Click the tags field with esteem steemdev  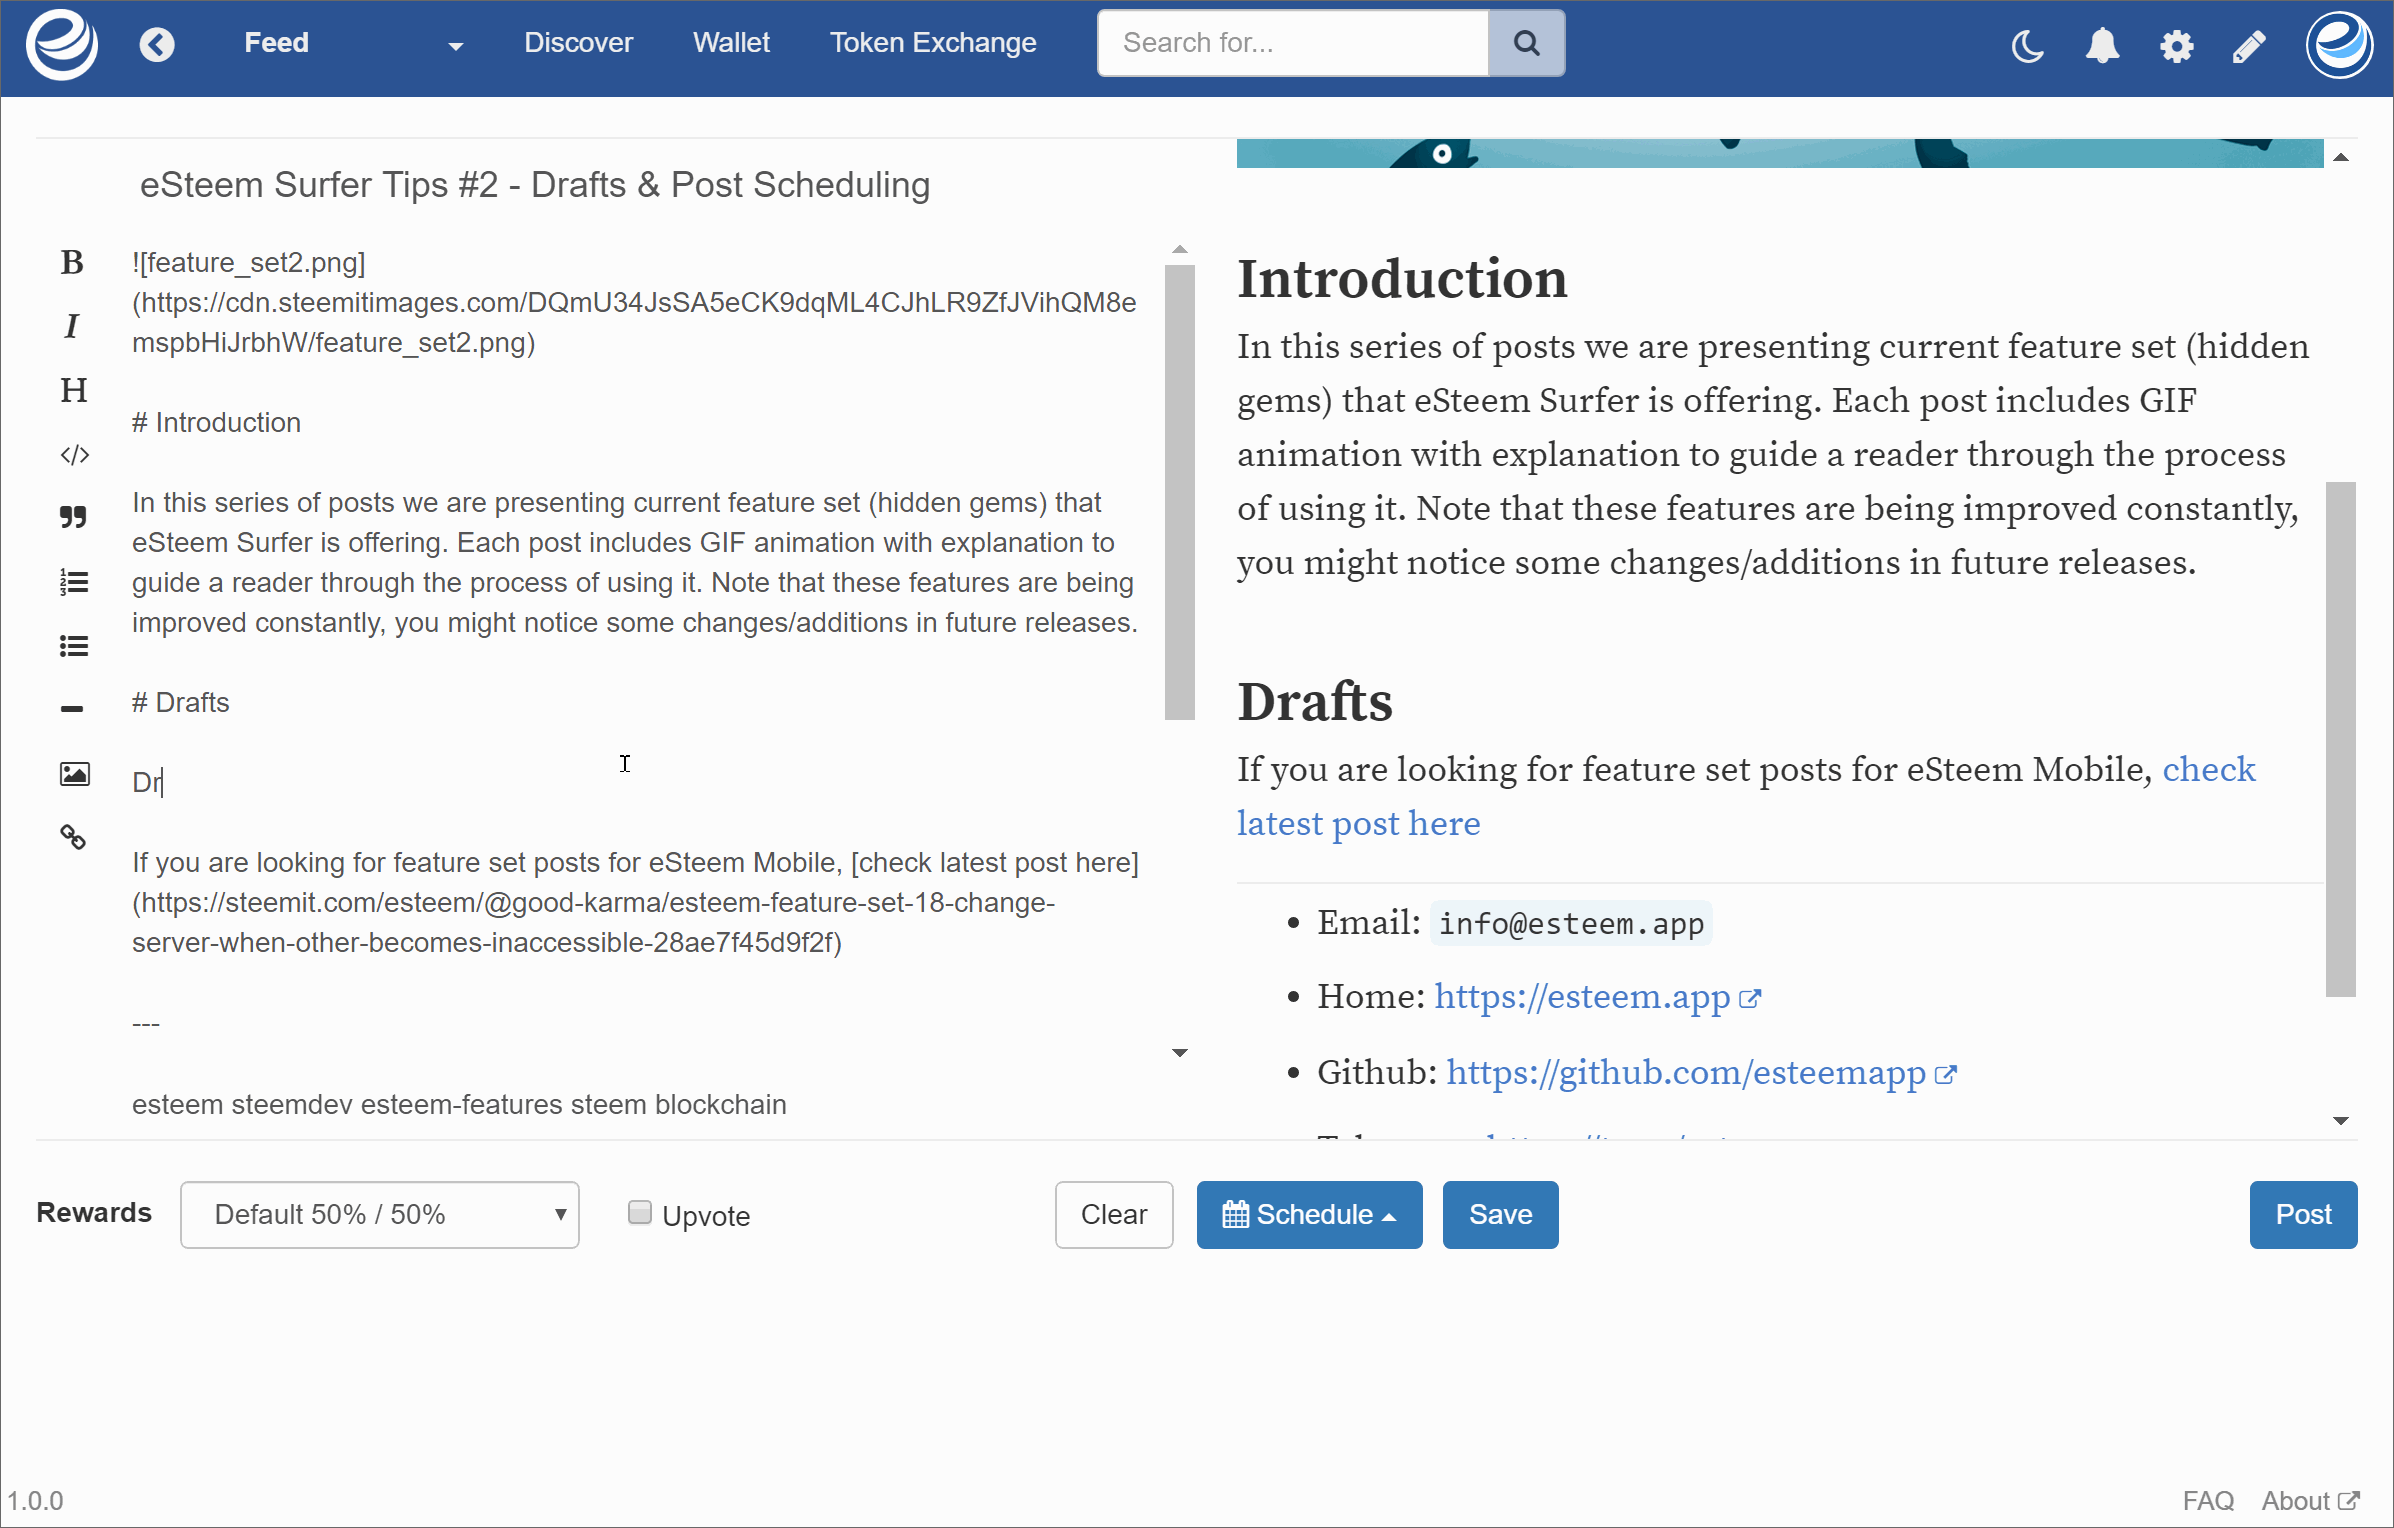tap(640, 1105)
